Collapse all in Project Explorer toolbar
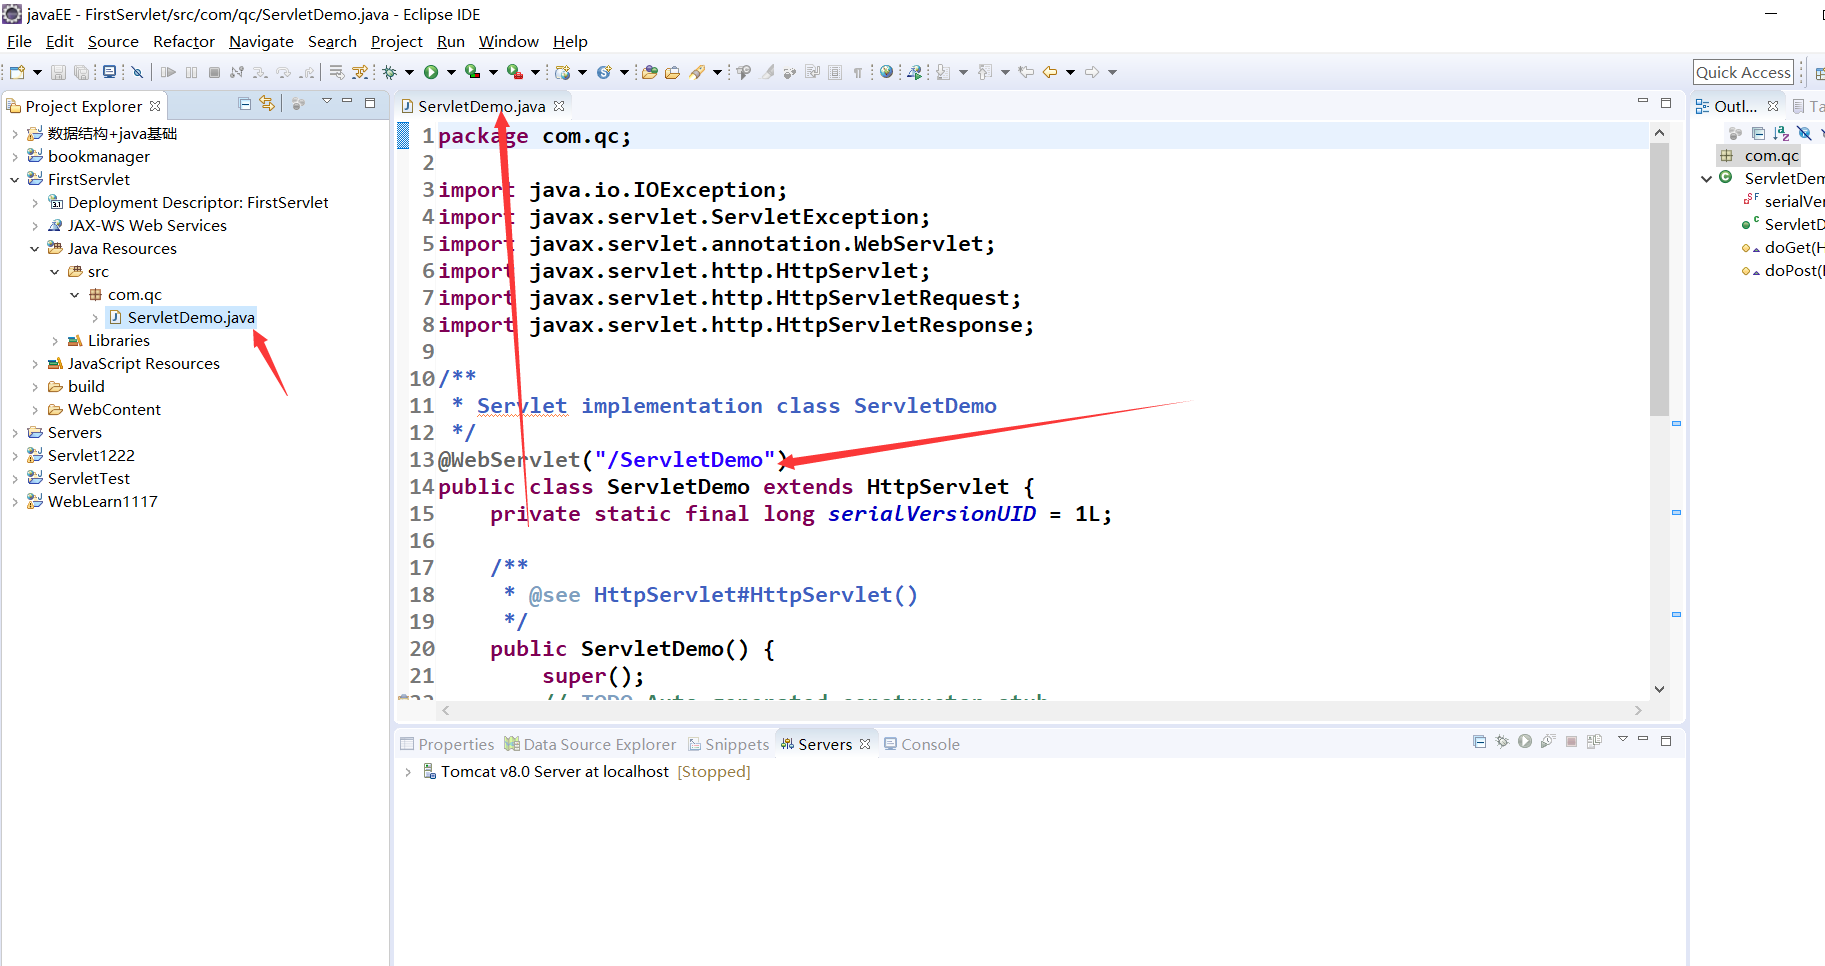 (x=245, y=103)
